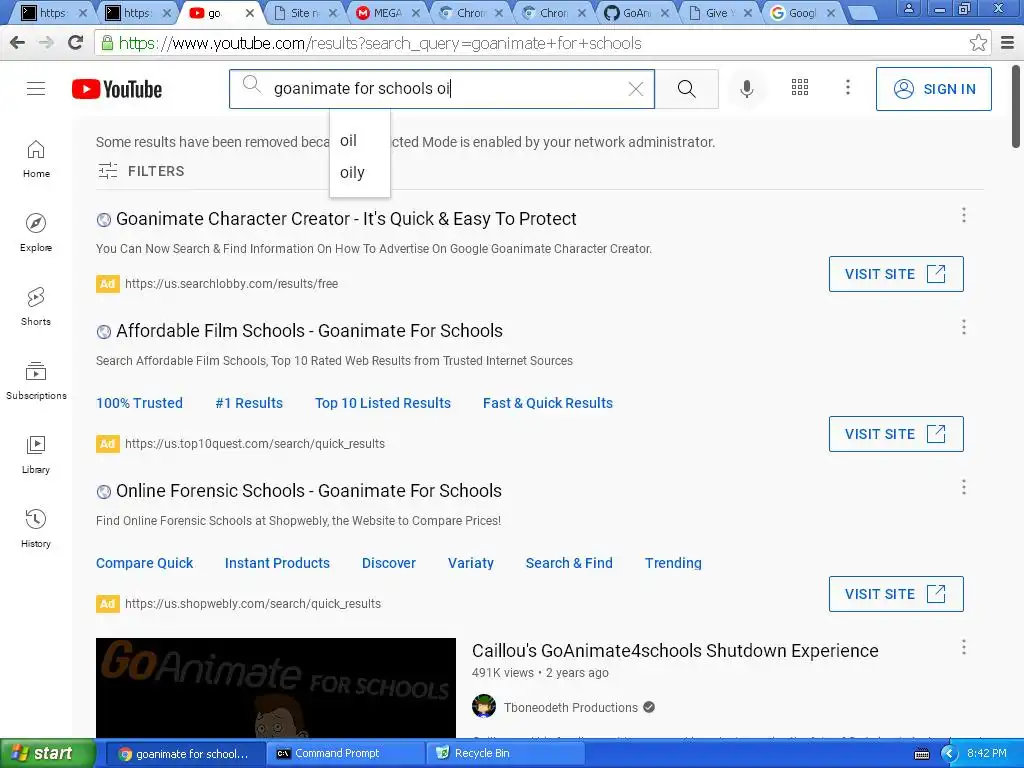Click the page vertical scrollbar thumb
Screen dimensions: 1024x768
pos(1016,106)
